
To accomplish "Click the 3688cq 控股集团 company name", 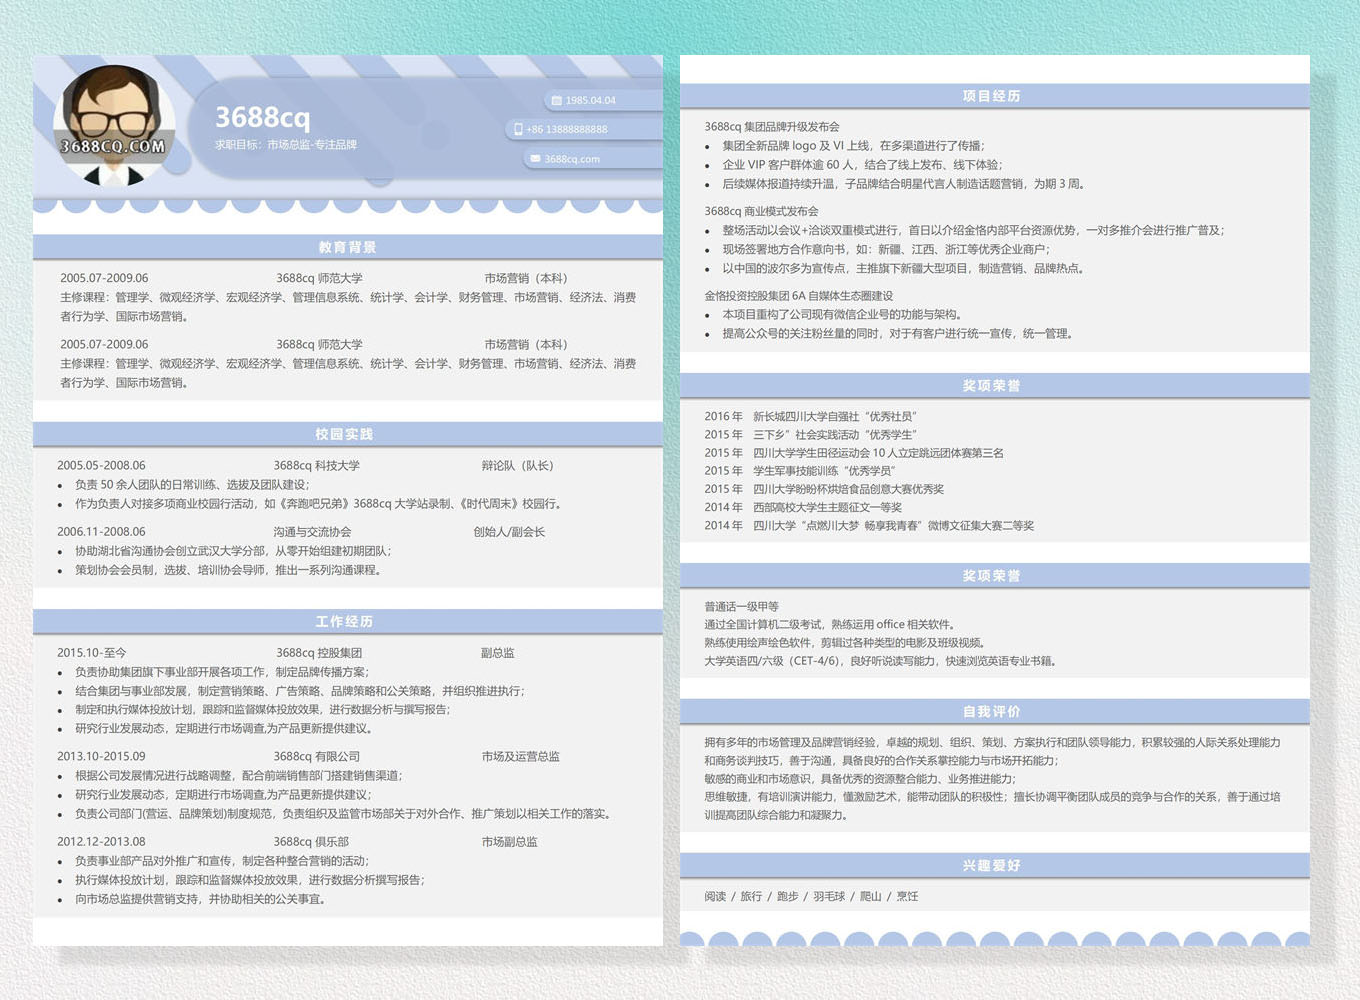I will (x=319, y=653).
